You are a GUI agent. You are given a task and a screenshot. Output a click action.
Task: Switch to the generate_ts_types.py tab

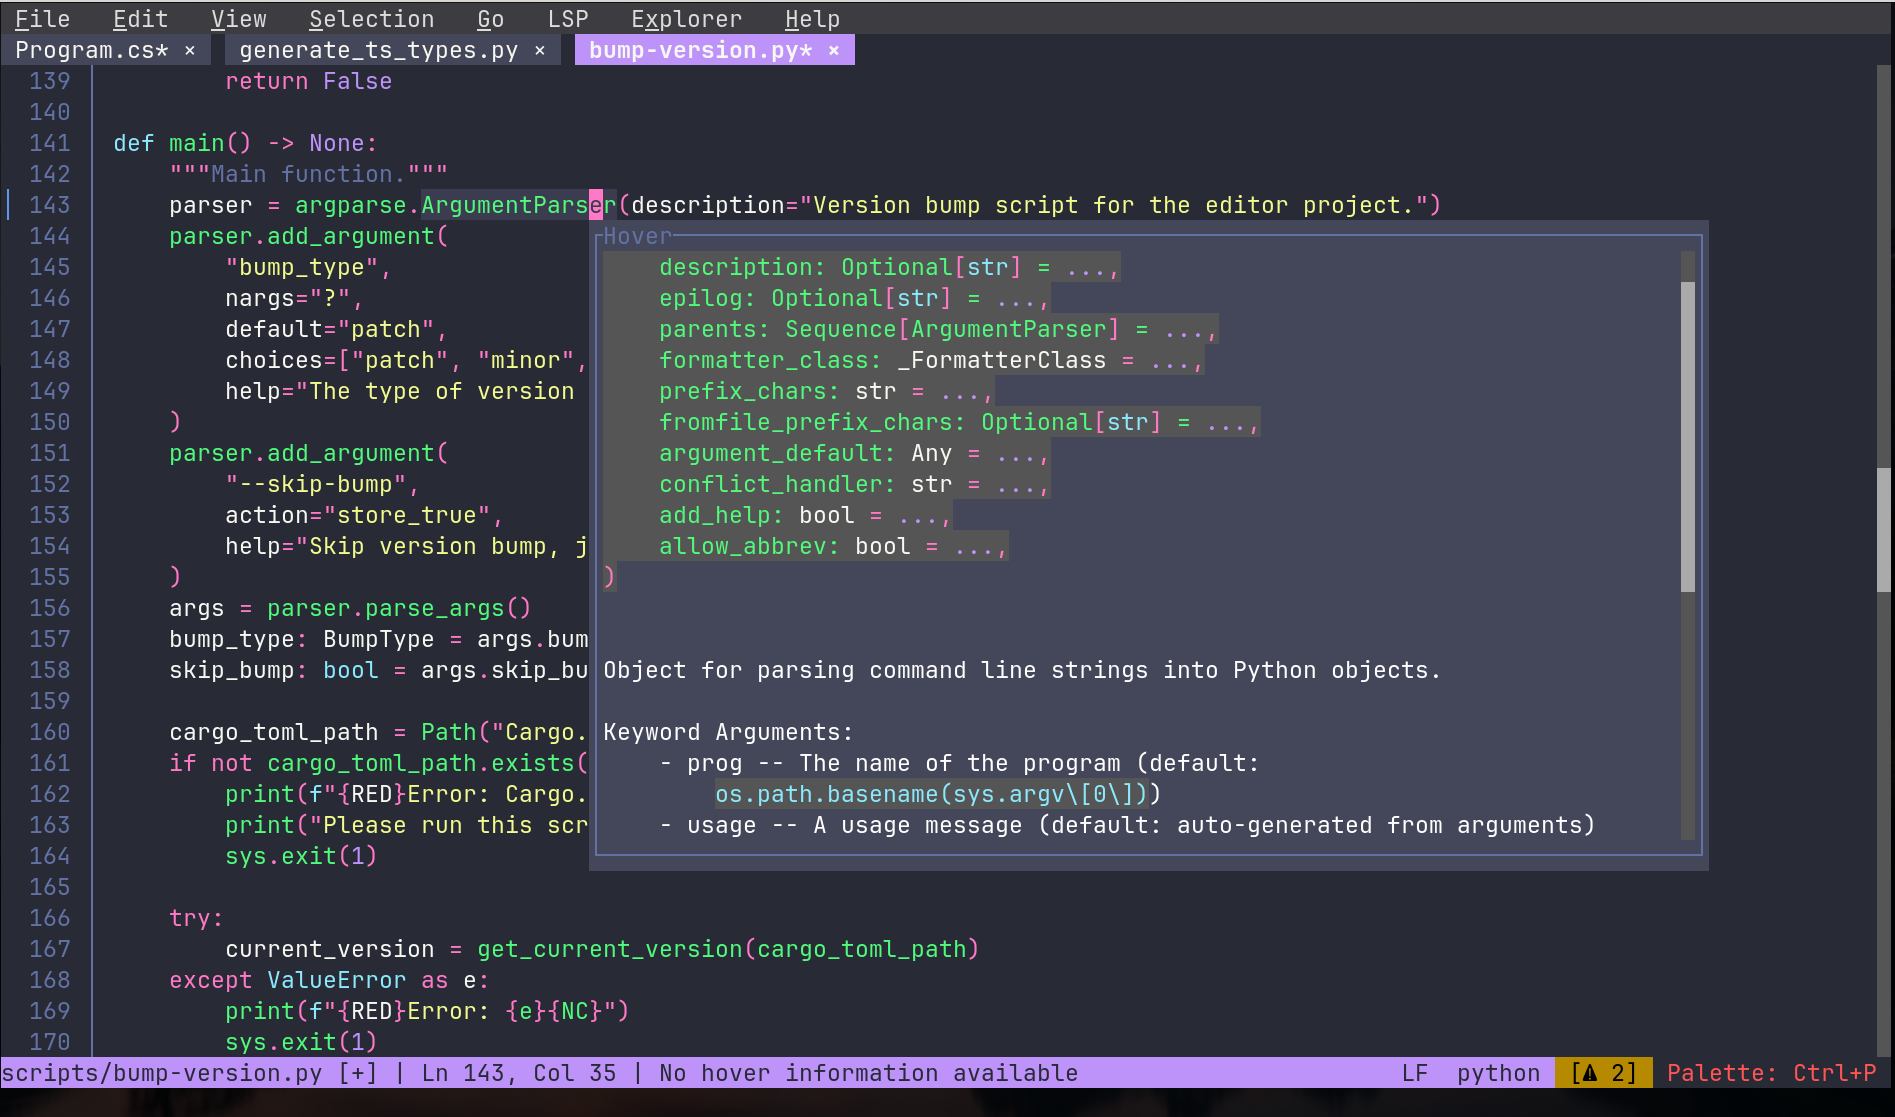tap(378, 51)
